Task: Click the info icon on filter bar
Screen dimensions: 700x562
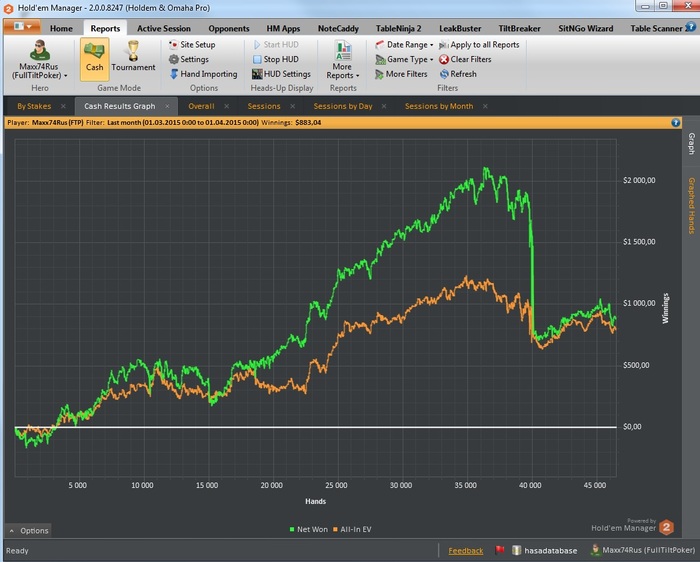Action: (675, 122)
